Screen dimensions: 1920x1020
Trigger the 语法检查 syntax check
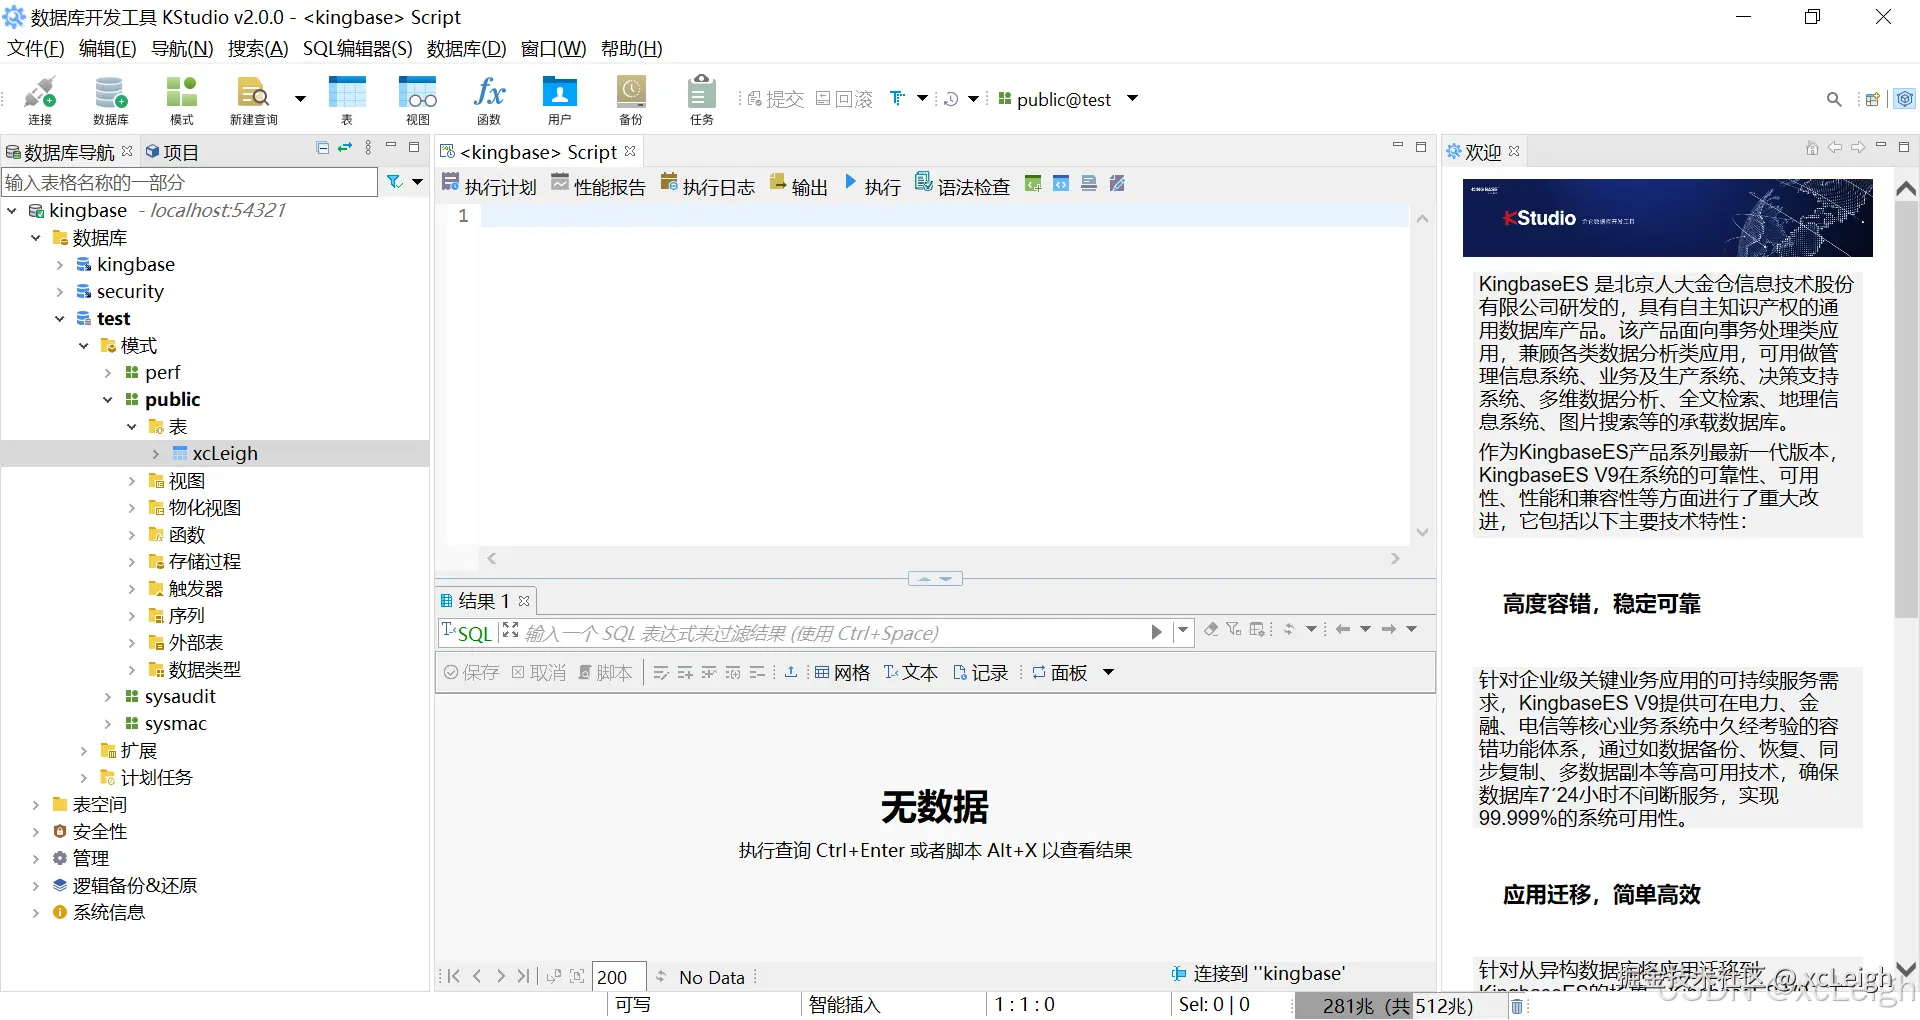coord(962,184)
